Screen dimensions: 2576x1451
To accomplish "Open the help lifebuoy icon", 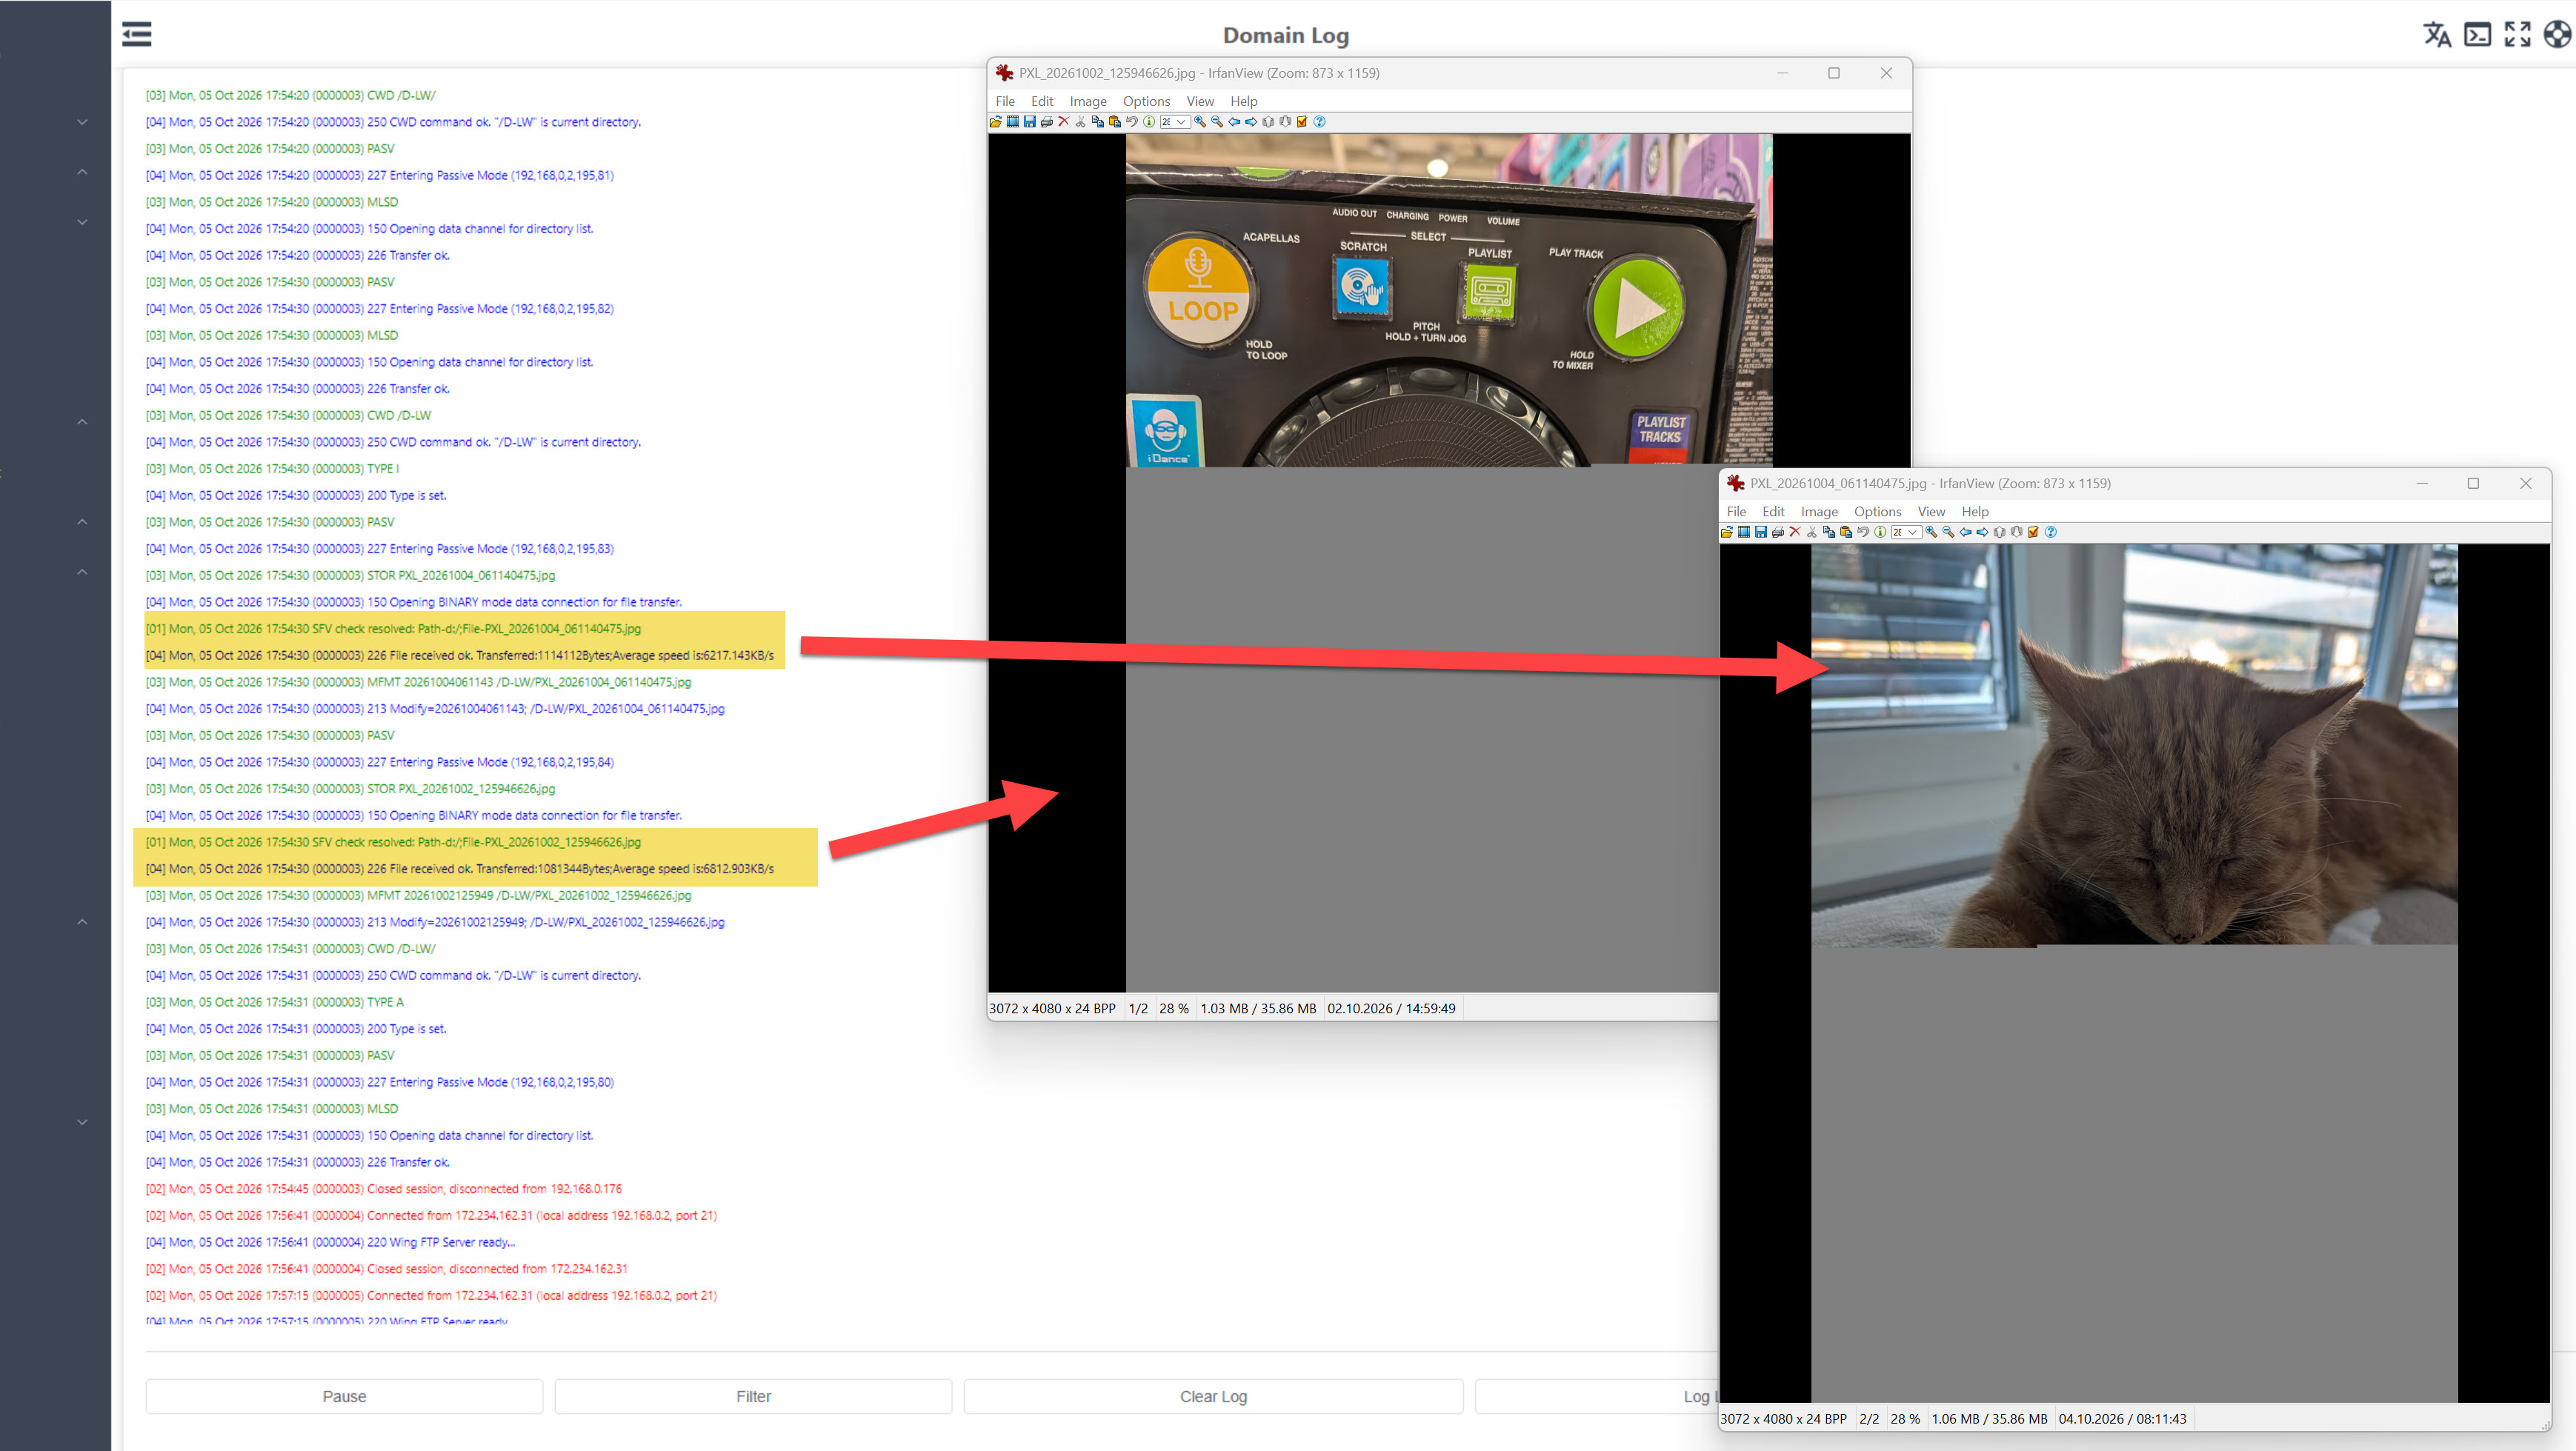I will click(2557, 34).
